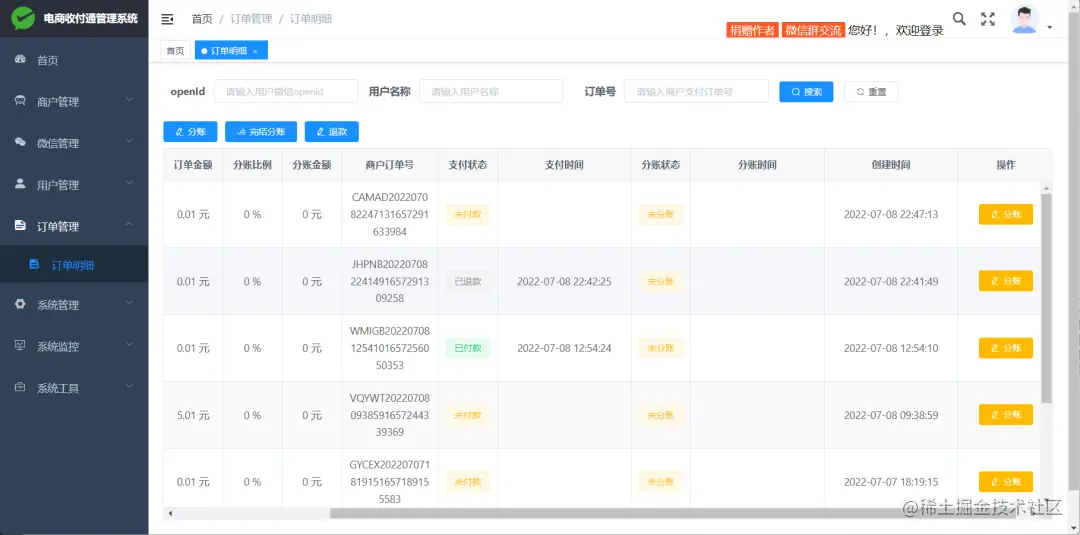Click 分账 button for 18:19:15 row
This screenshot has height=535, width=1080.
[1006, 481]
